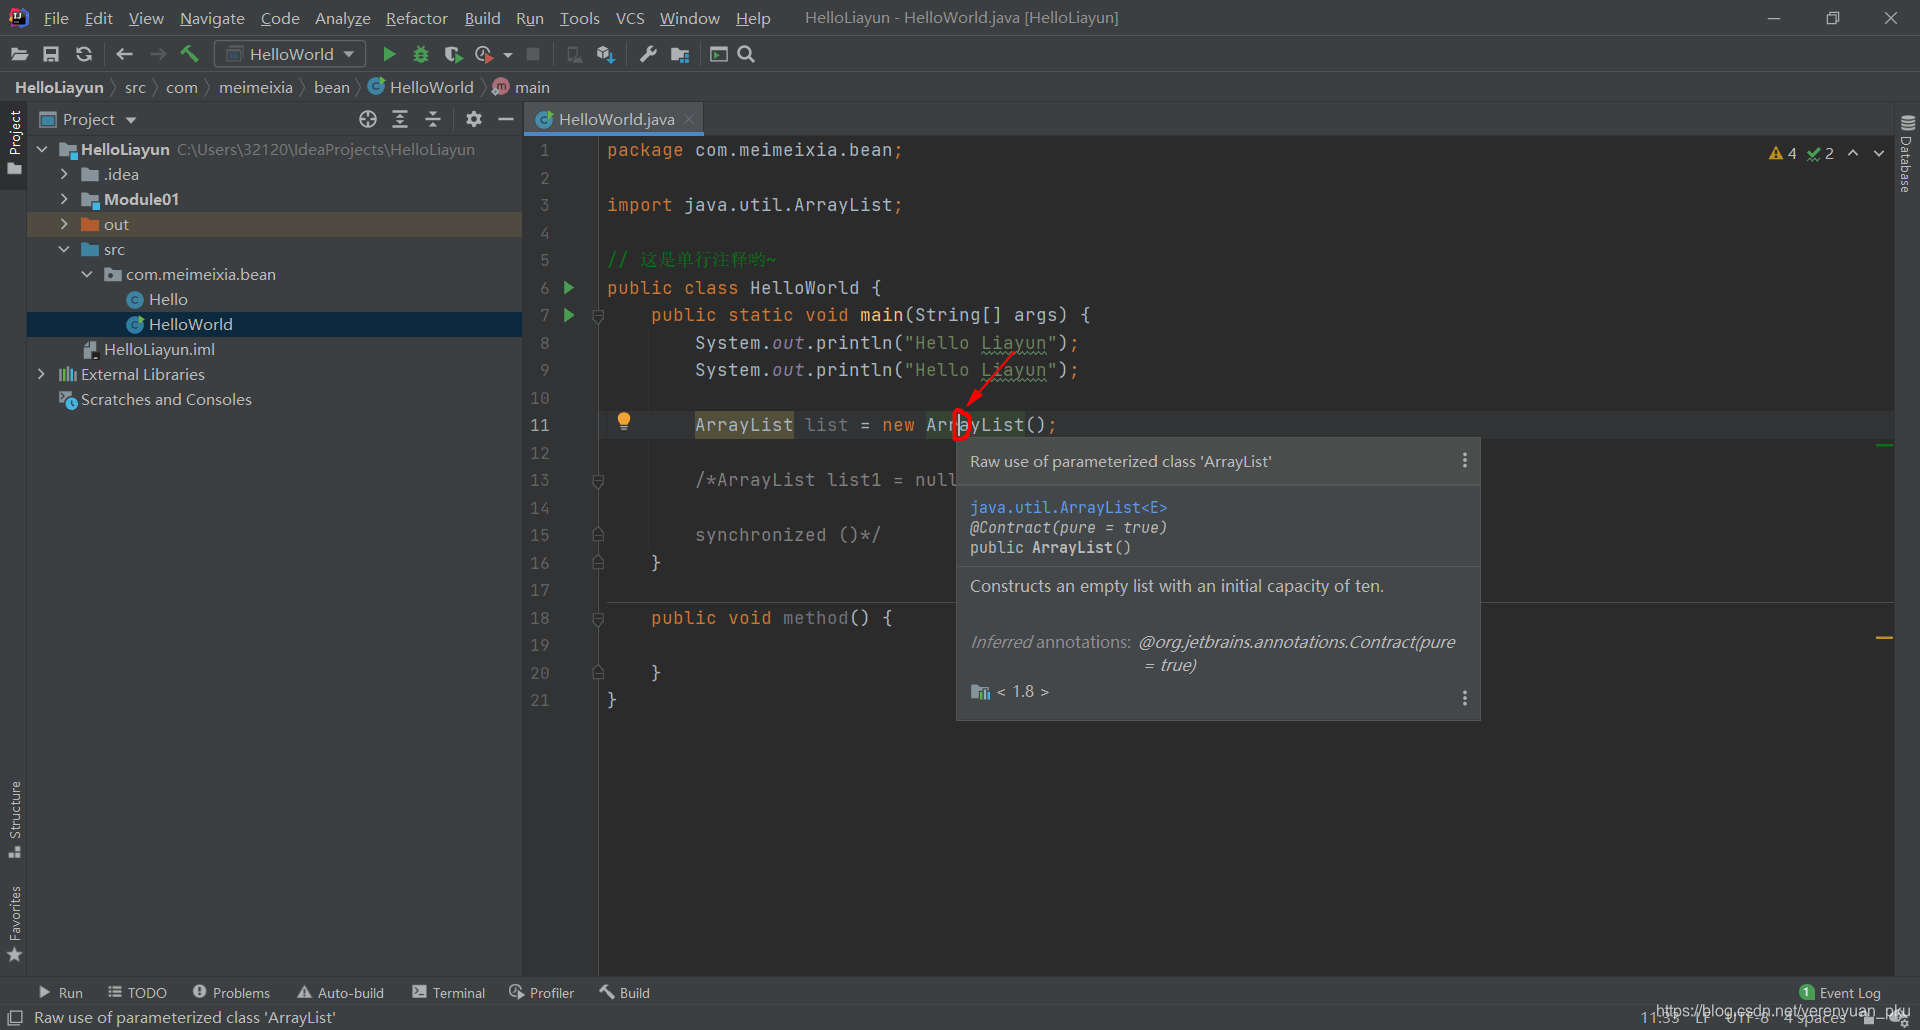Toggle tool window quick-access icon in status bar

click(x=15, y=1018)
